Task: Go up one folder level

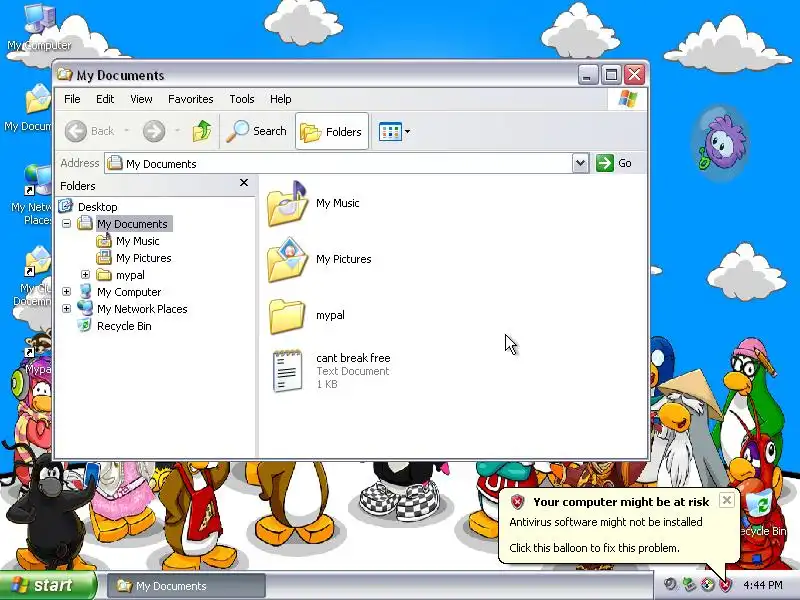Action: coord(202,131)
